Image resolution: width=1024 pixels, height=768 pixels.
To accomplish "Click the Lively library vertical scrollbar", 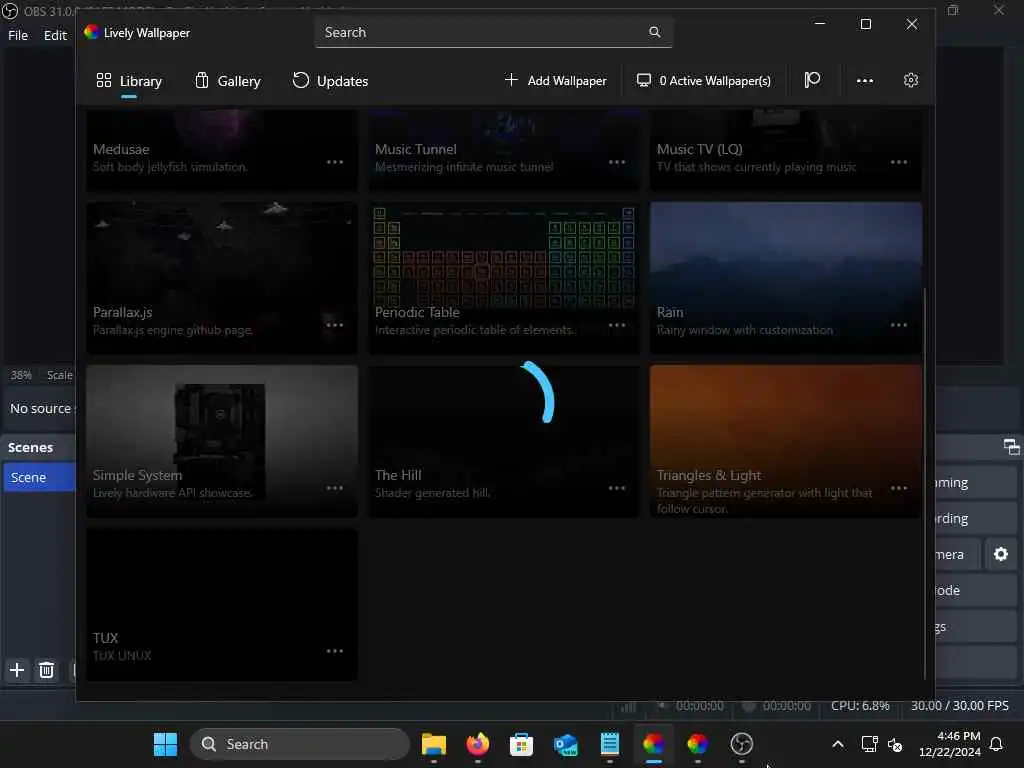I will click(925, 483).
